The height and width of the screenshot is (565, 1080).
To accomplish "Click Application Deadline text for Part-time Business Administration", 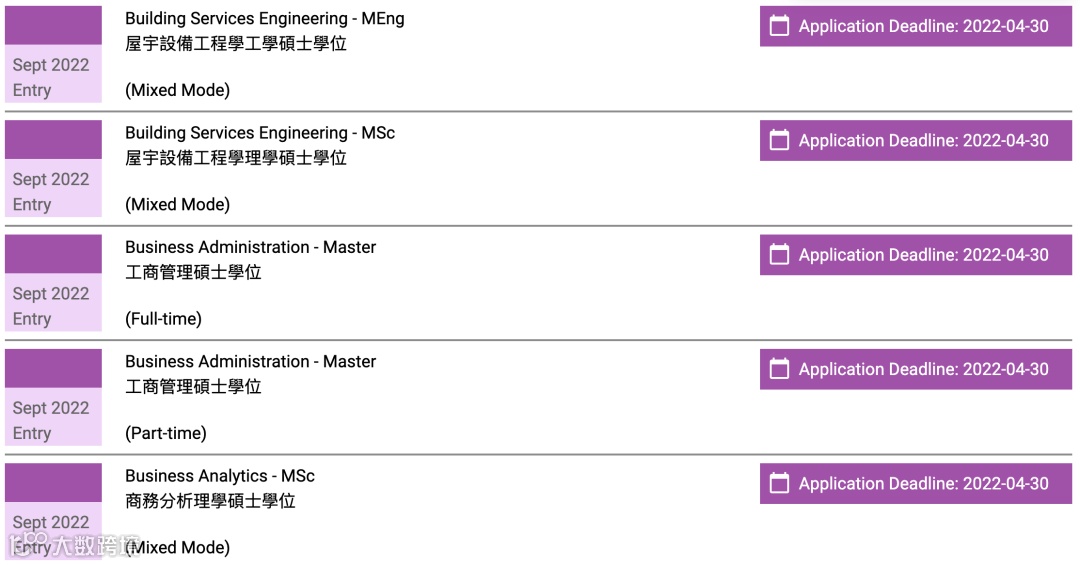I will (x=923, y=369).
